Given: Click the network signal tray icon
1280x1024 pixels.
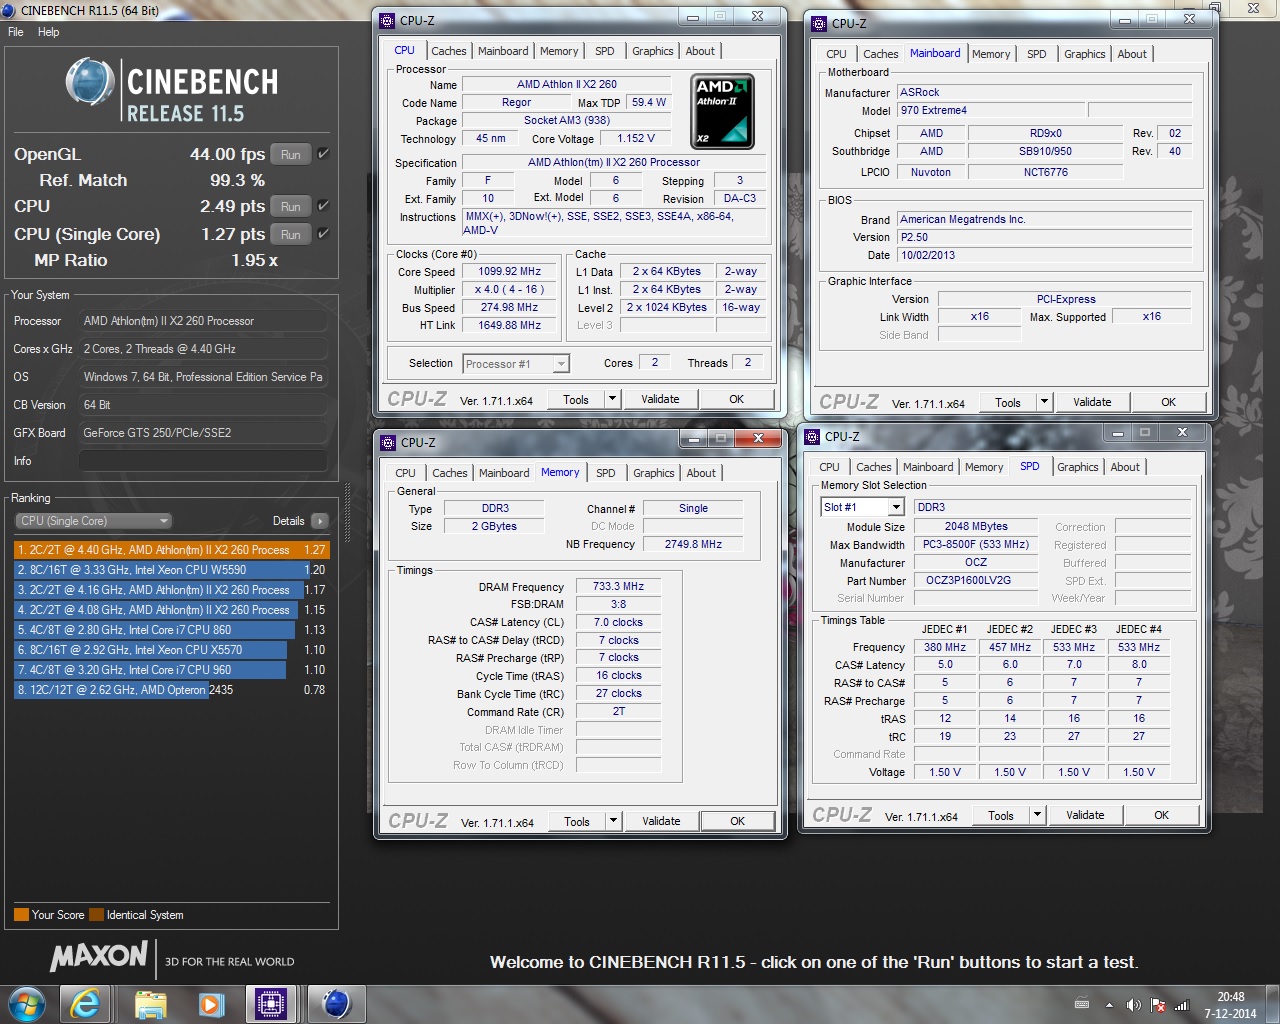Looking at the screenshot, I should coord(1181,1005).
